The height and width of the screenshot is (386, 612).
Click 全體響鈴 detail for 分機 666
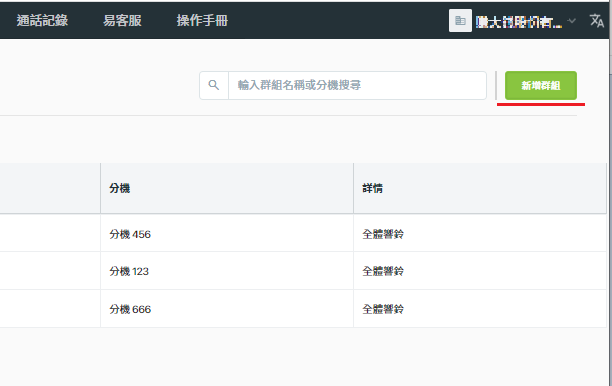point(383,309)
